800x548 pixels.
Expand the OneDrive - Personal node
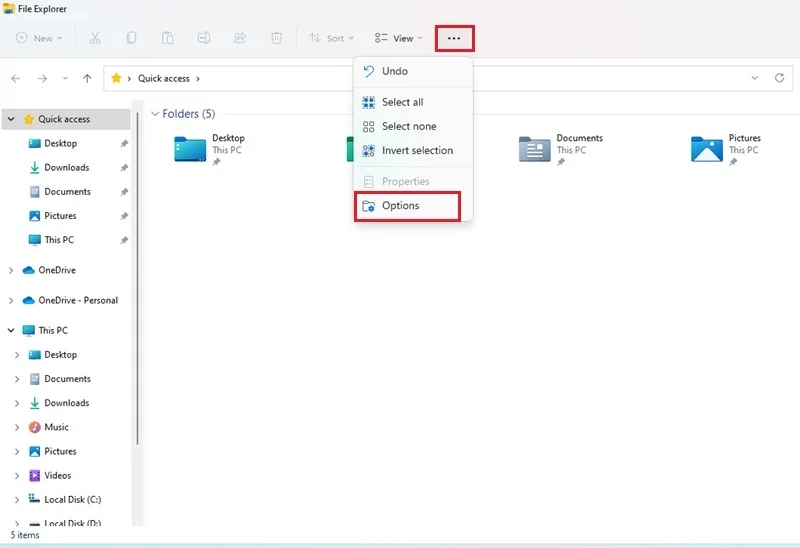[11, 300]
